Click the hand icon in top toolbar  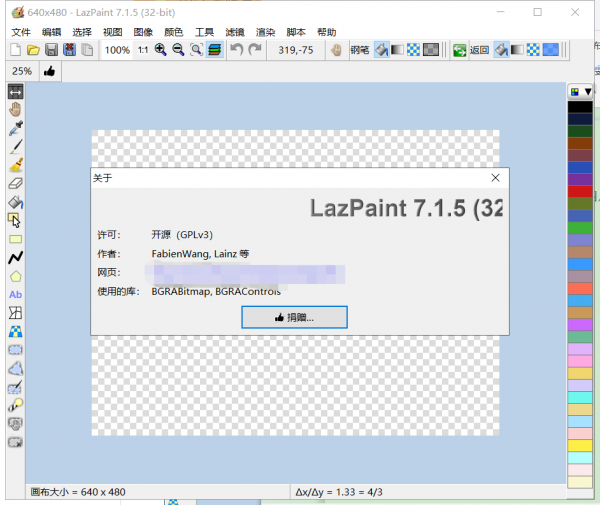336,50
